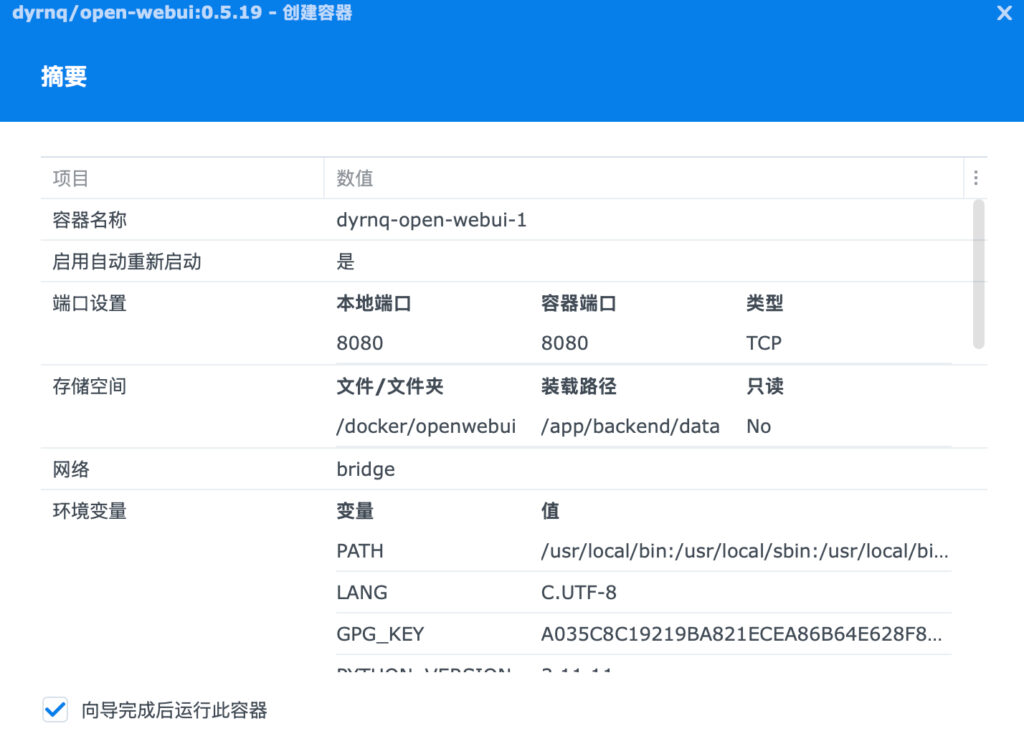This screenshot has width=1024, height=731.
Task: Click the read-only value No
Action: (758, 427)
